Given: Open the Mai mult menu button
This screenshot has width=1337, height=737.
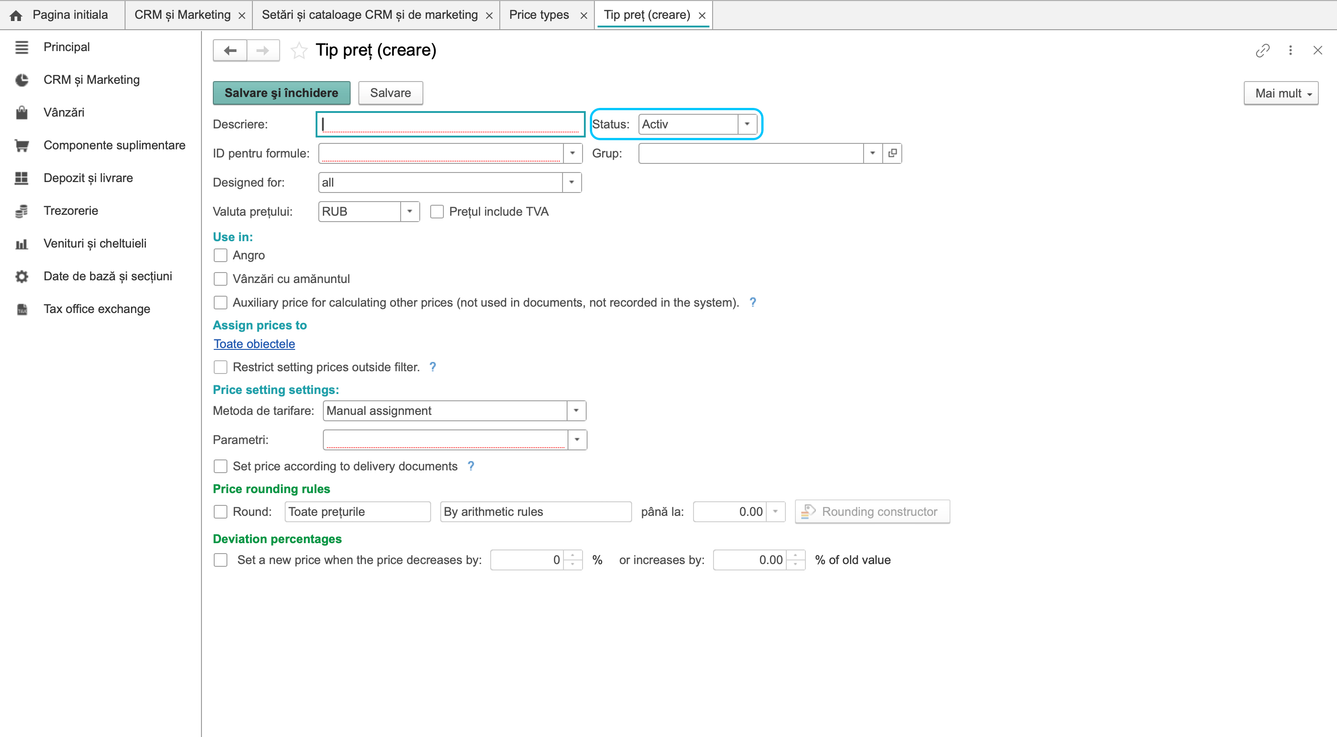Looking at the screenshot, I should (x=1281, y=93).
